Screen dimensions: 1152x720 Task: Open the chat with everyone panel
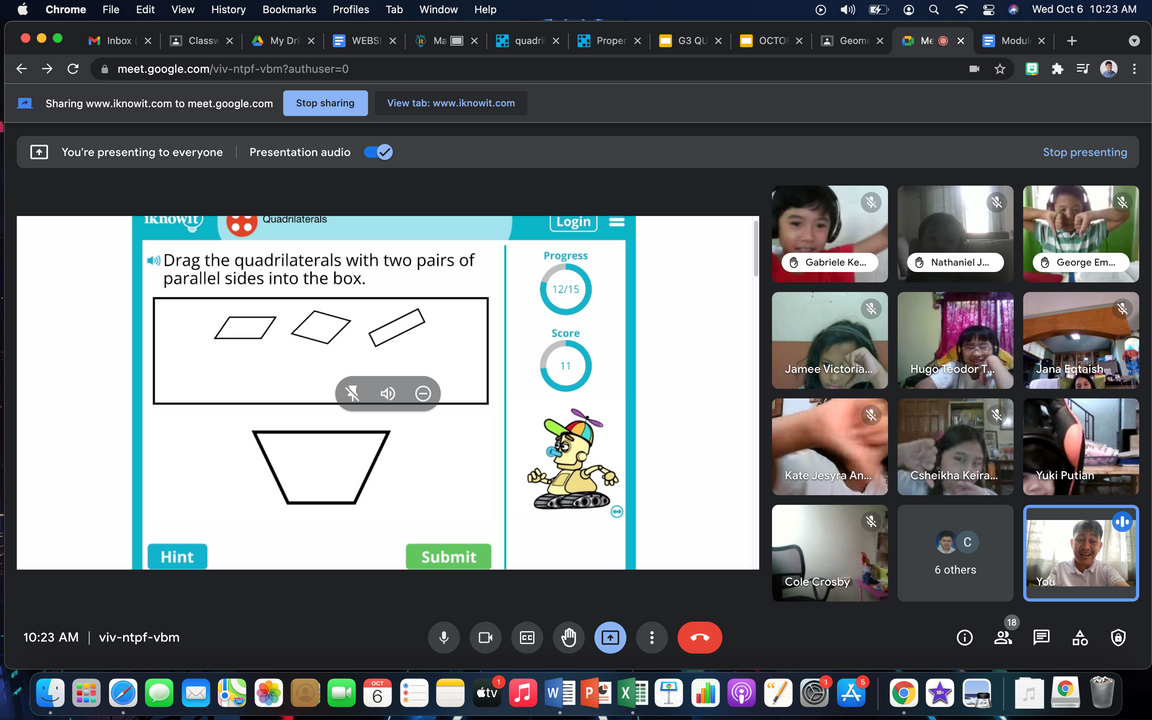[1041, 637]
